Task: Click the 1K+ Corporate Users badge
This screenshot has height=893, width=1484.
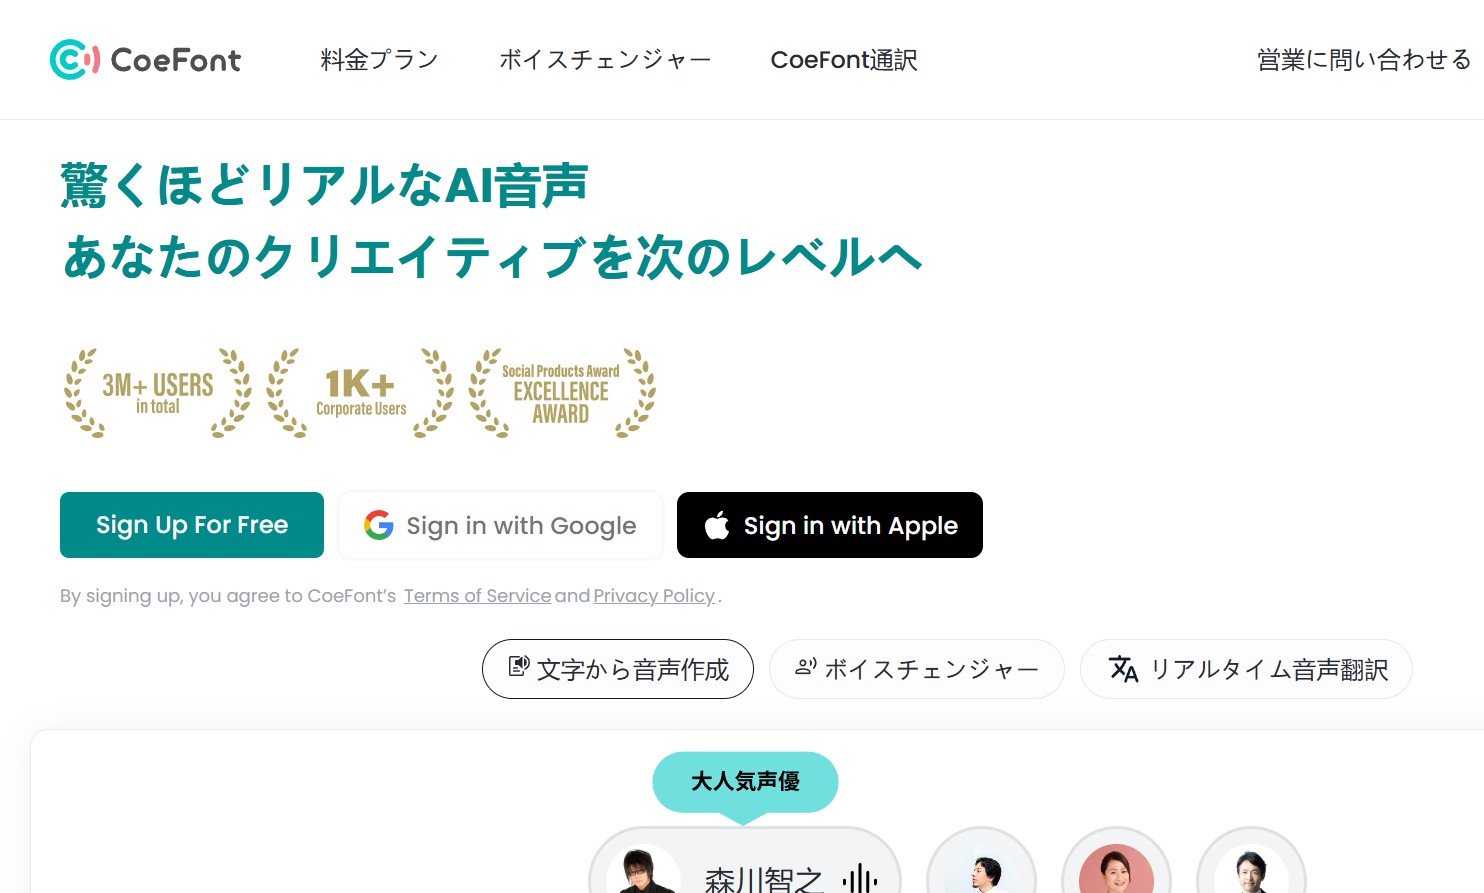Action: [x=360, y=393]
